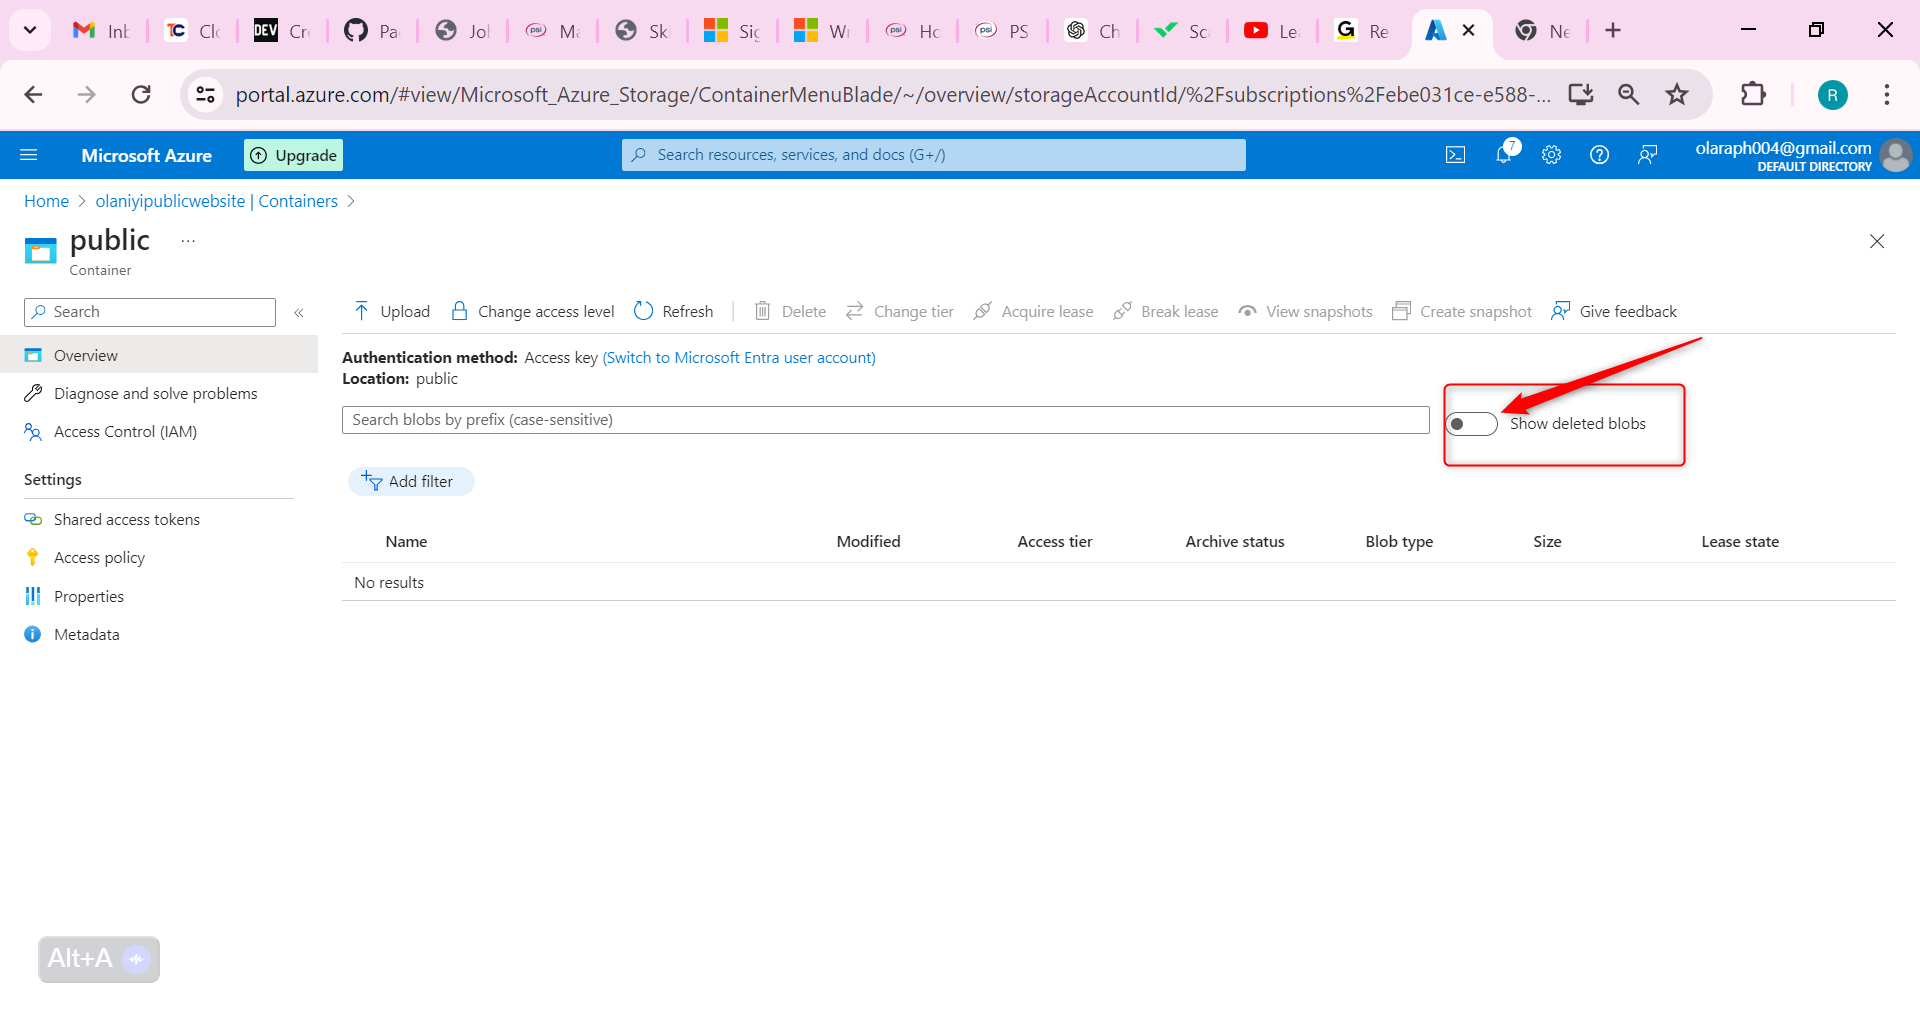Click the Add filter button
The width and height of the screenshot is (1920, 1020).
click(x=411, y=482)
